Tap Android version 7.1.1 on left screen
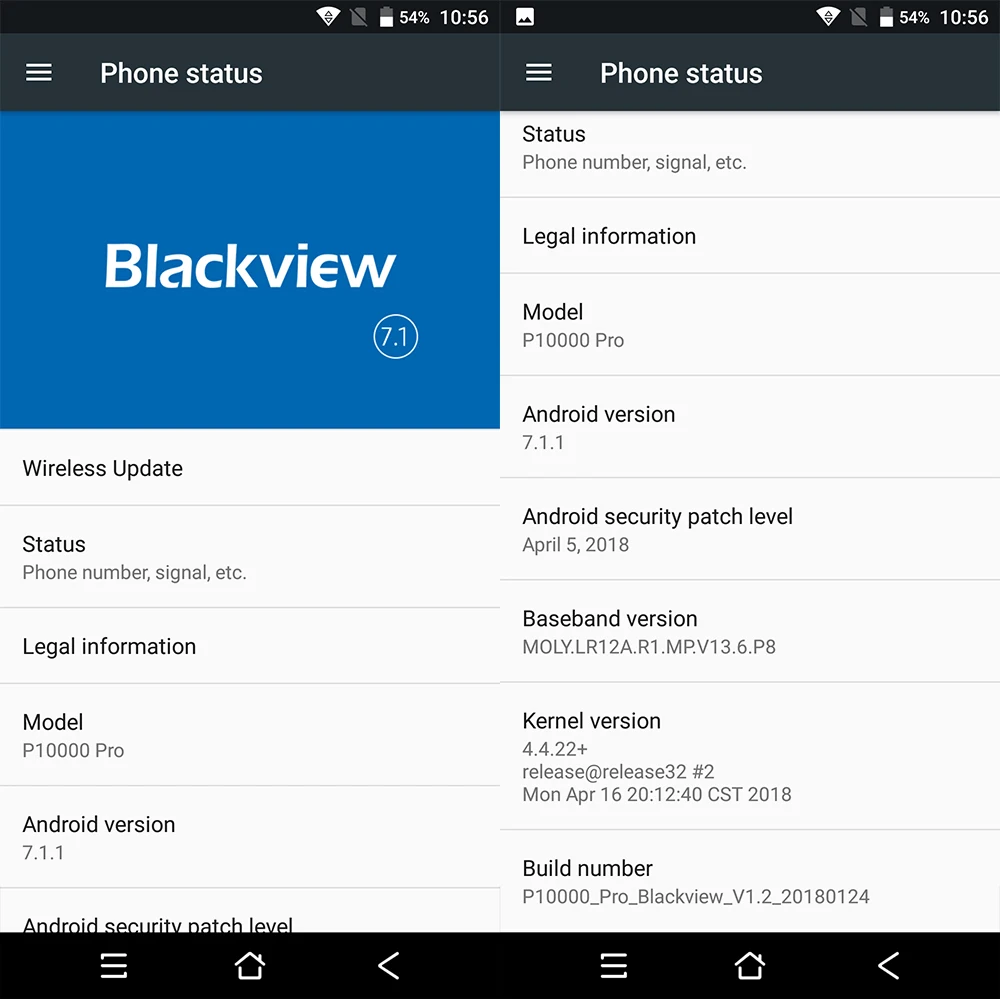The image size is (1000, 999). pyautogui.click(x=250, y=838)
